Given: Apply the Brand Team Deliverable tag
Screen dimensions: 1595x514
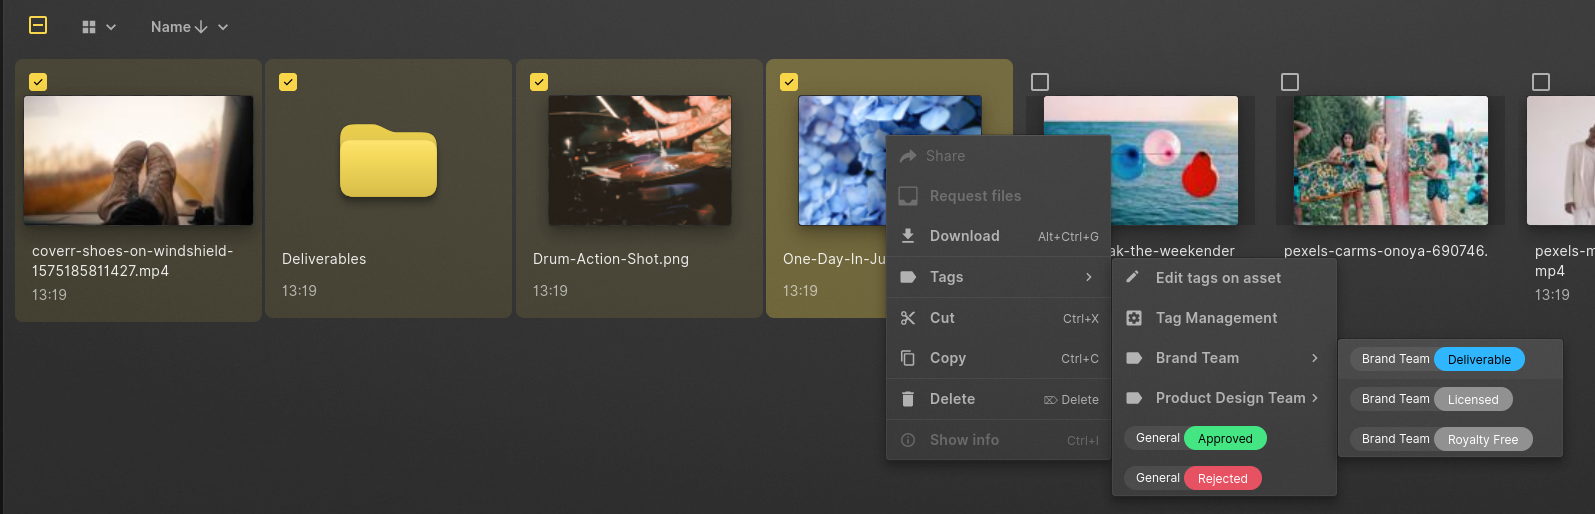Looking at the screenshot, I should click(x=1437, y=359).
